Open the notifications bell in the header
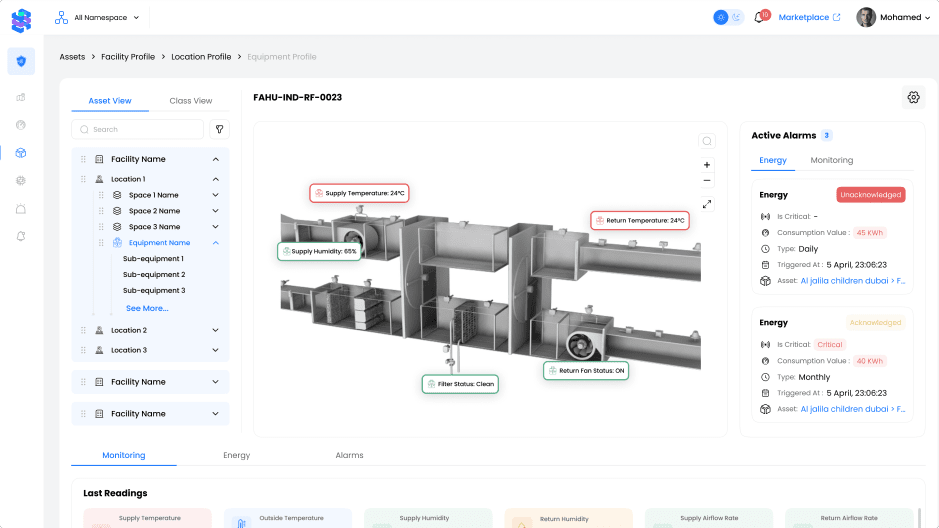Image resolution: width=939 pixels, height=528 pixels. [759, 18]
